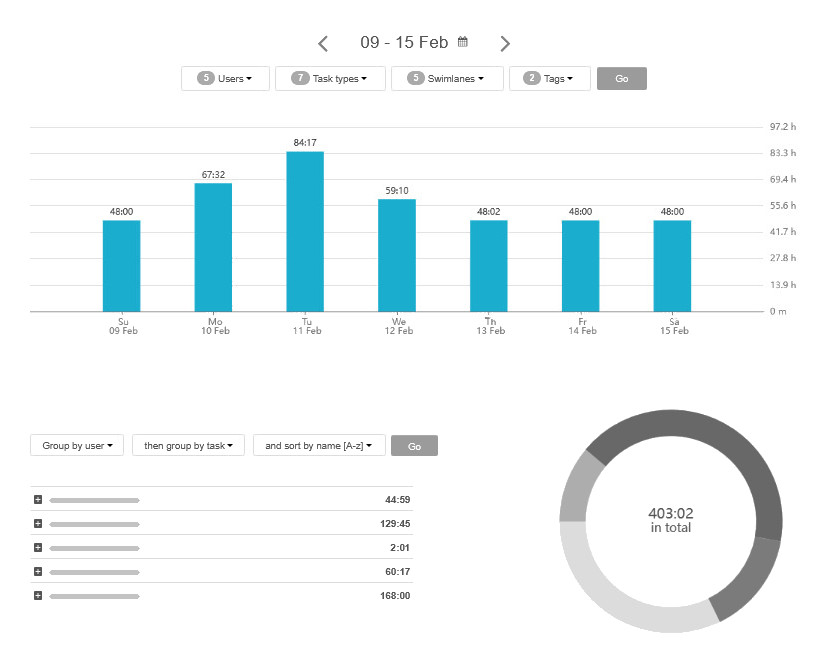Open the calendar date picker icon
Image resolution: width=825 pixels, height=672 pixels.
pos(462,42)
